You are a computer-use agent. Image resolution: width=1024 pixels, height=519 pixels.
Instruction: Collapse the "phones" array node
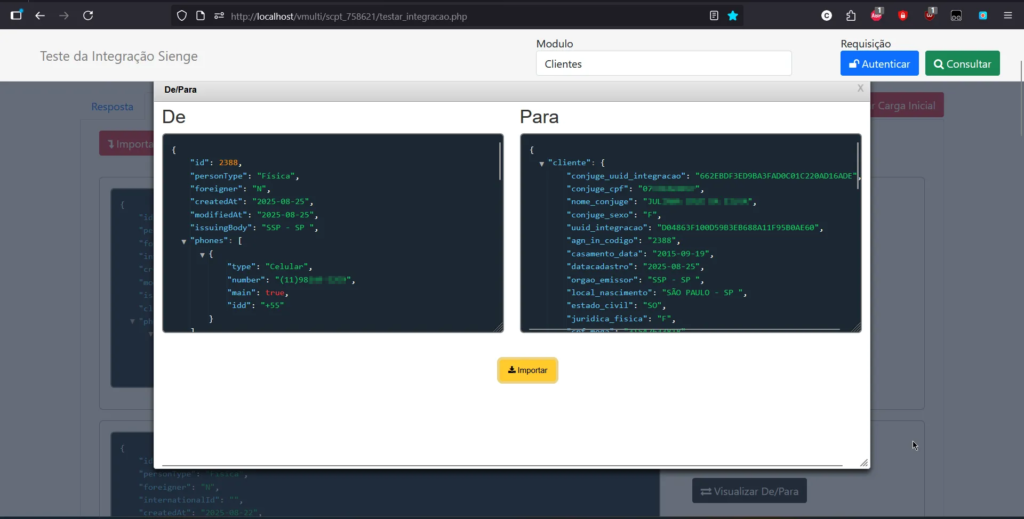pyautogui.click(x=184, y=241)
